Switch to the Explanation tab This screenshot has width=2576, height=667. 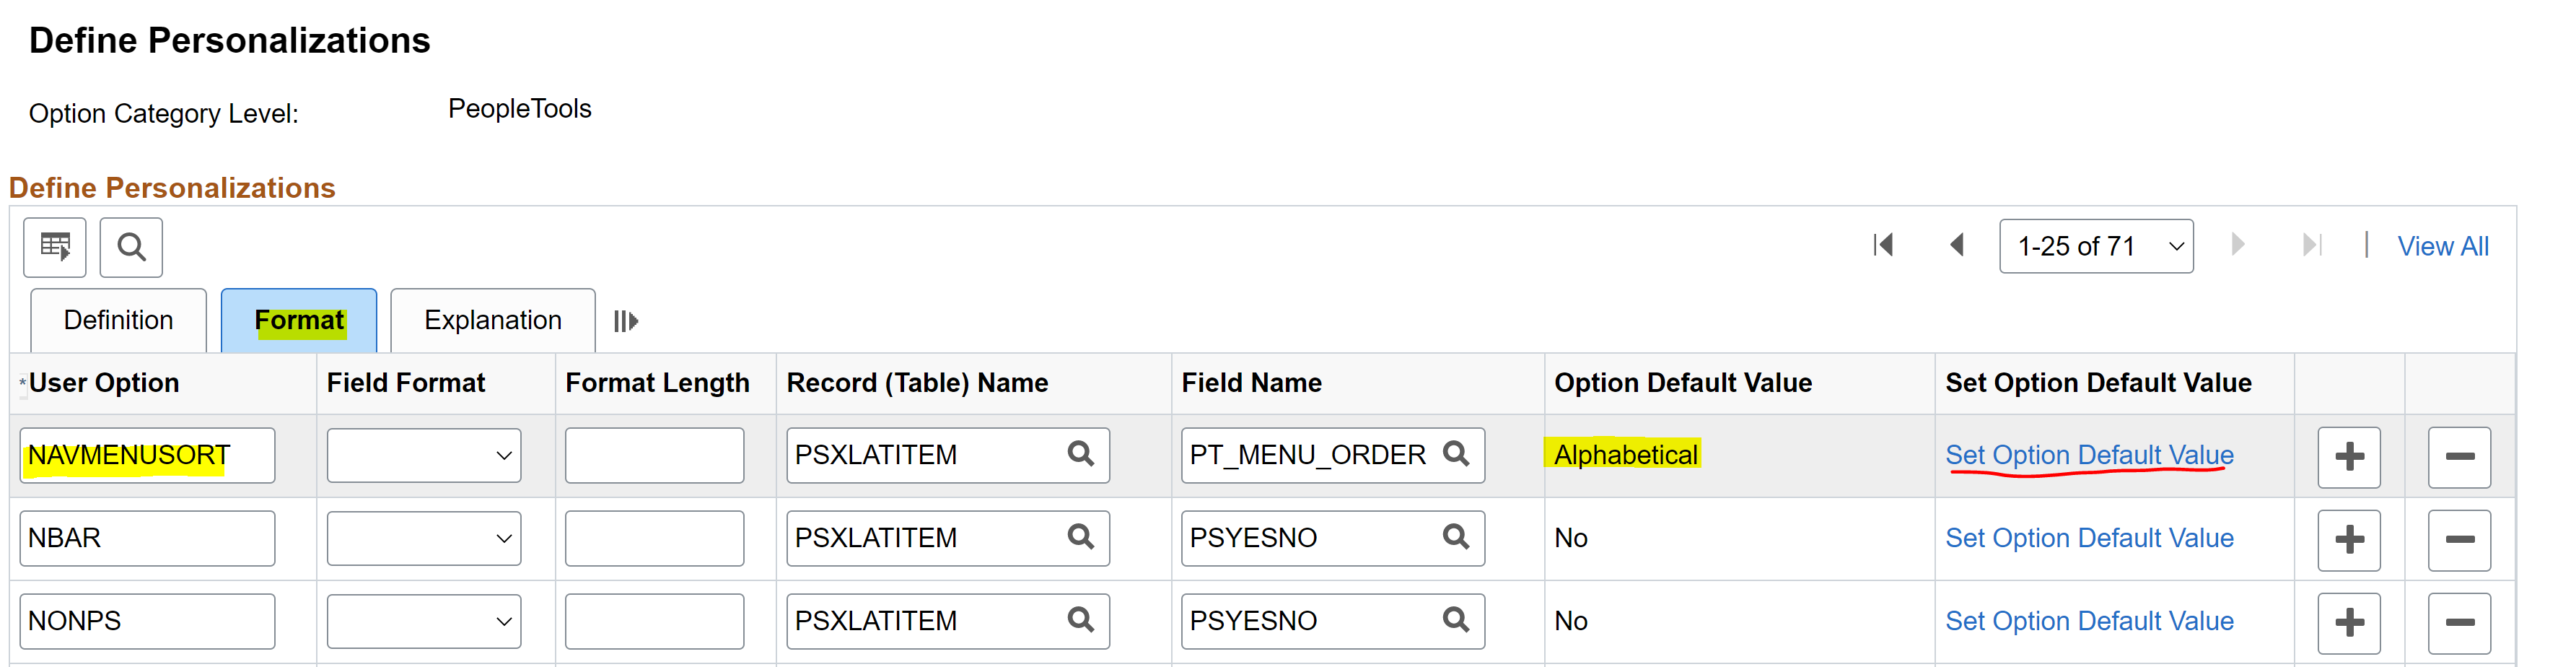tap(493, 320)
